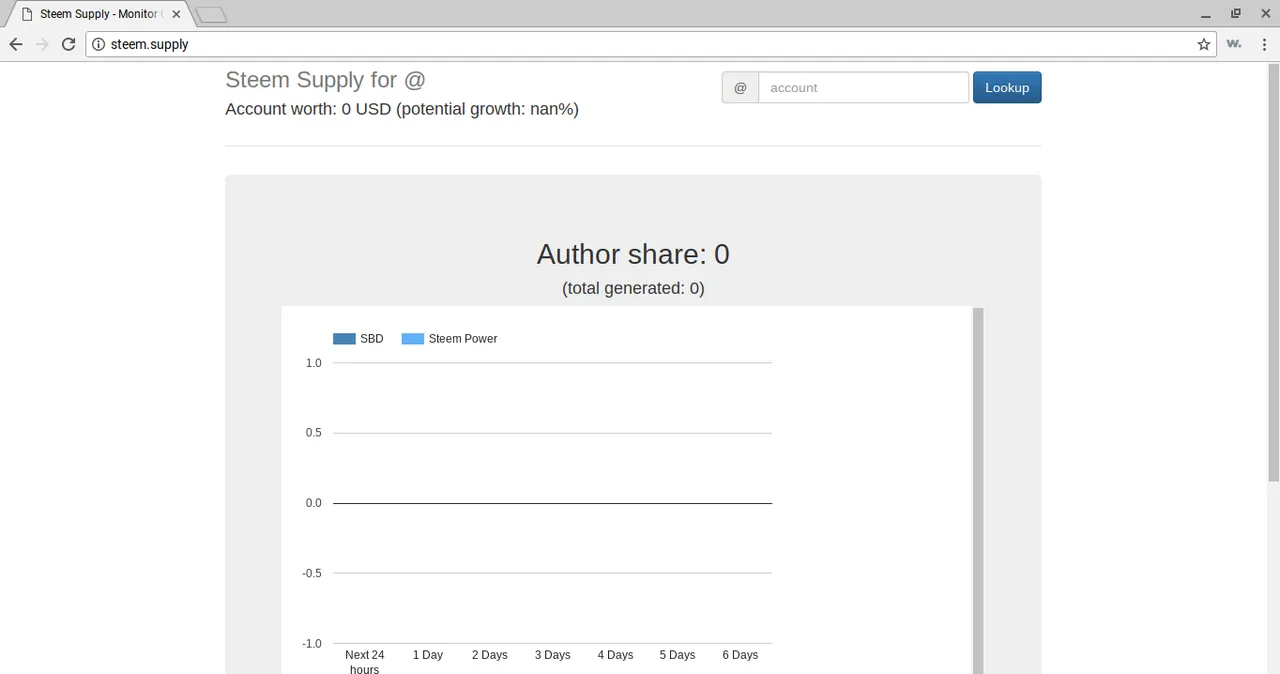Click the '1 Day' axis label
This screenshot has height=674, width=1280.
pos(428,655)
